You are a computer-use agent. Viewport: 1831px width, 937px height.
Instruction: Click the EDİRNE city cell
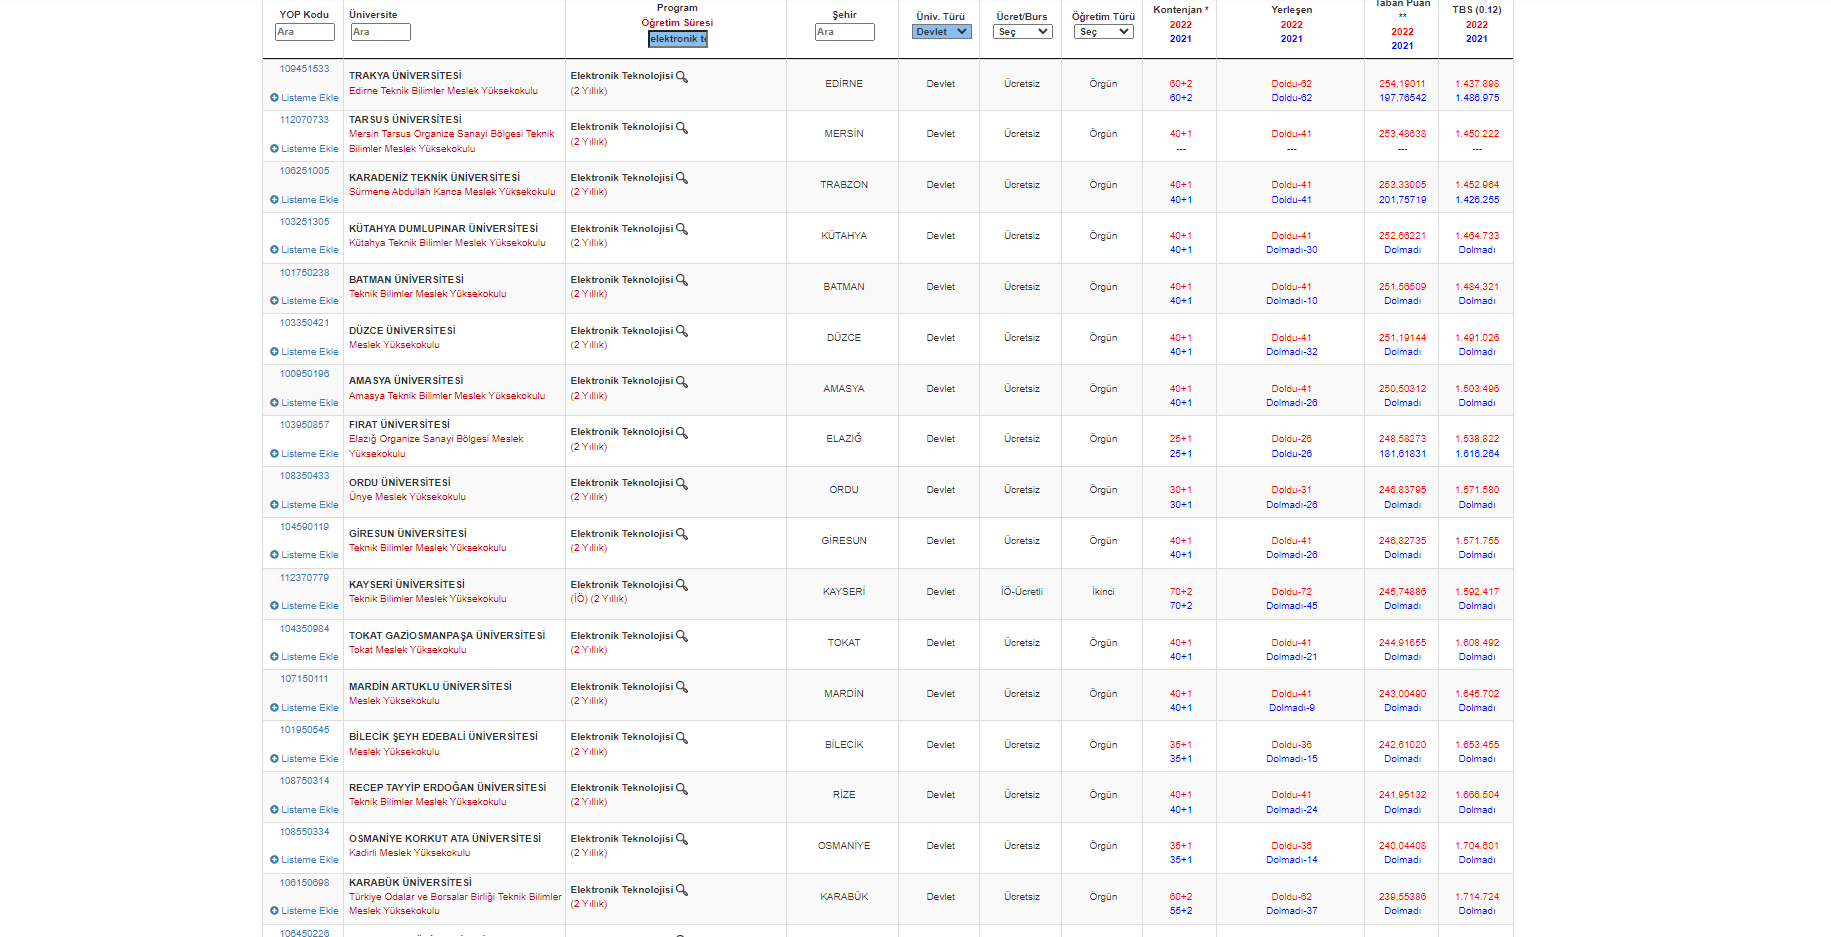click(x=844, y=84)
